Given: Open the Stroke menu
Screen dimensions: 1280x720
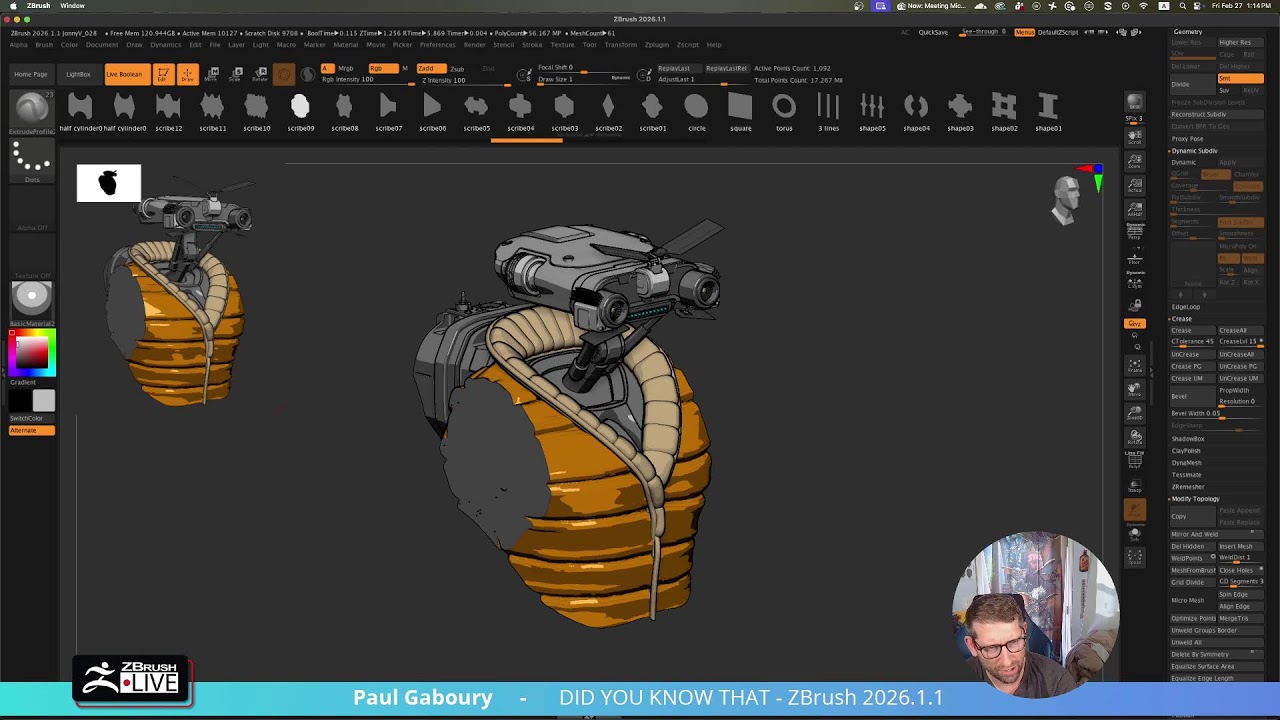Looking at the screenshot, I should [532, 45].
